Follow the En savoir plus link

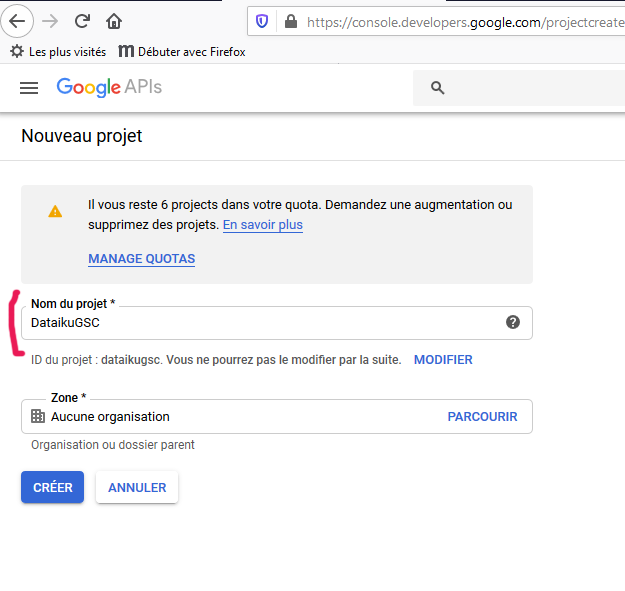point(263,225)
